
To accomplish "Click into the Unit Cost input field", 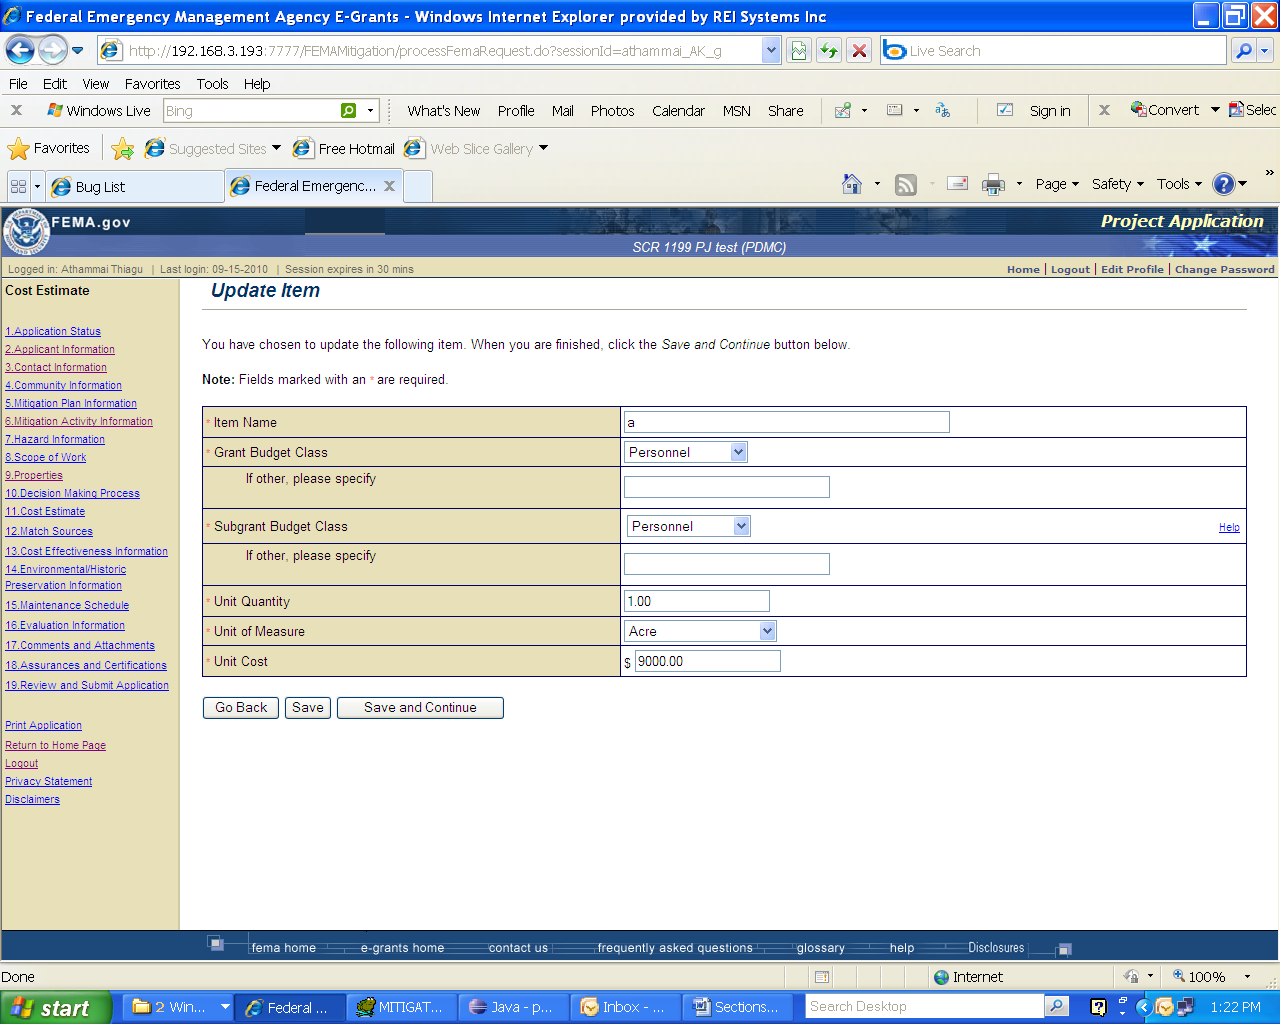I will pos(707,661).
